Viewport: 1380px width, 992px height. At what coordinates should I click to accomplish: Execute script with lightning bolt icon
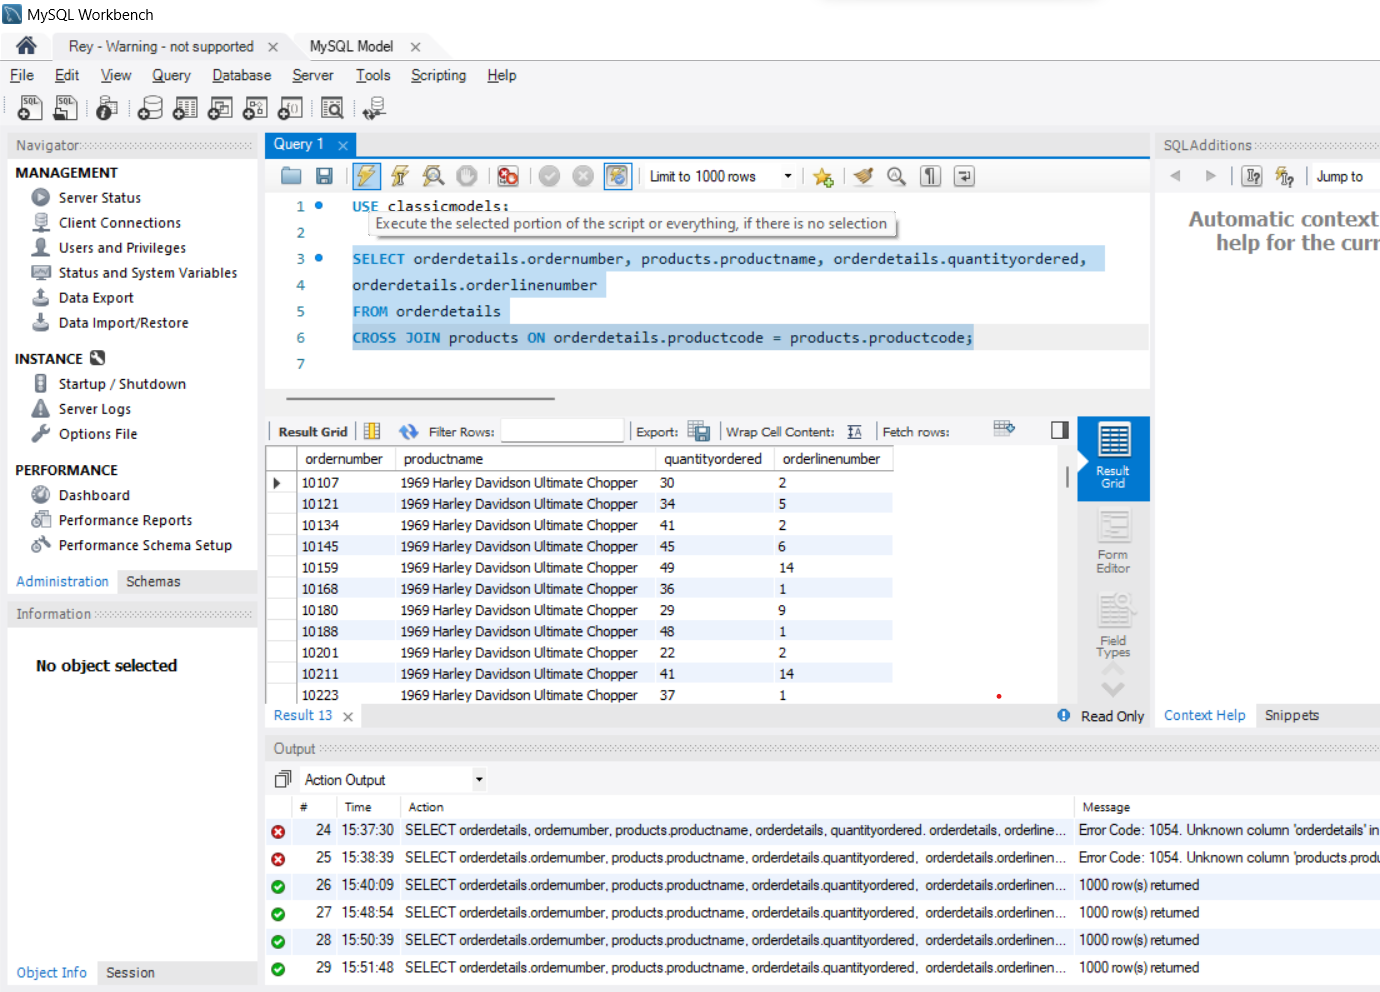[x=367, y=176]
